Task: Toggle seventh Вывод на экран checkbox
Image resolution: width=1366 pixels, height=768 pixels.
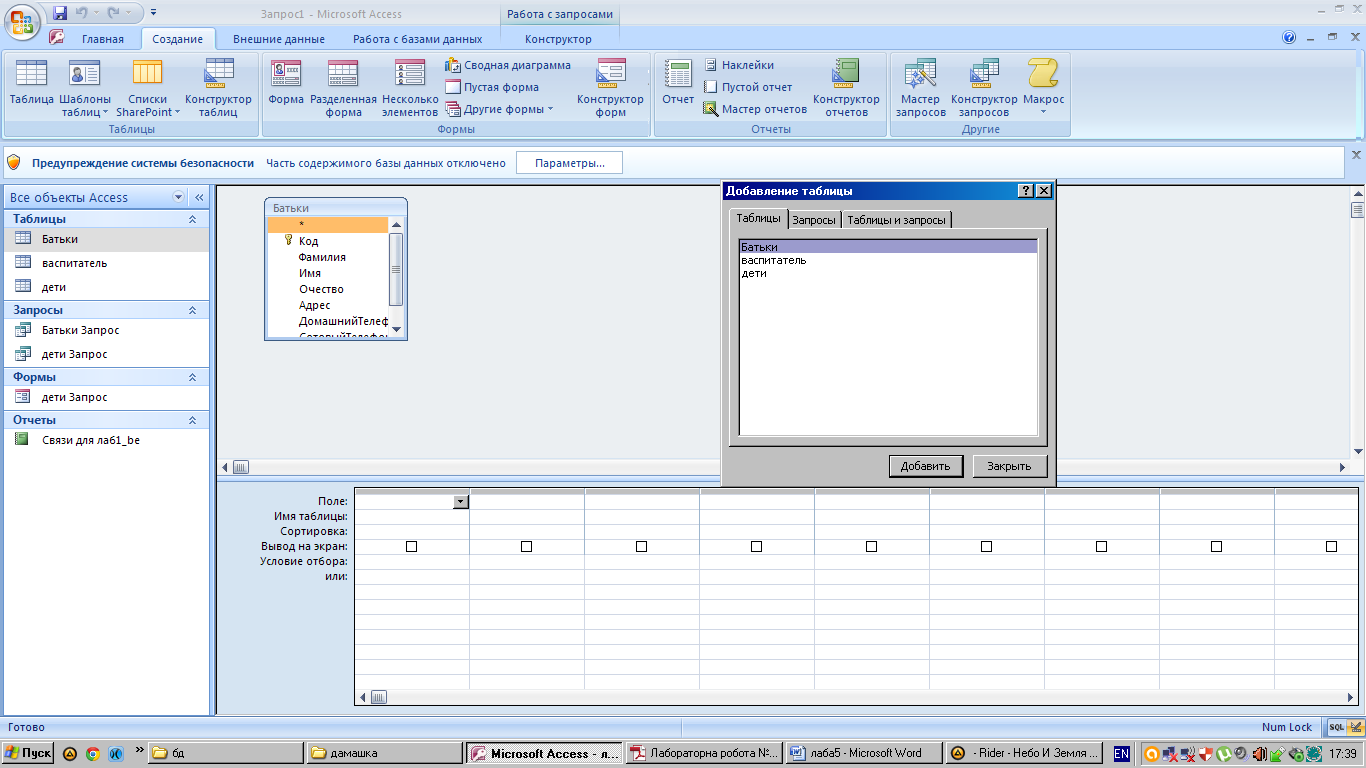Action: click(x=1101, y=546)
